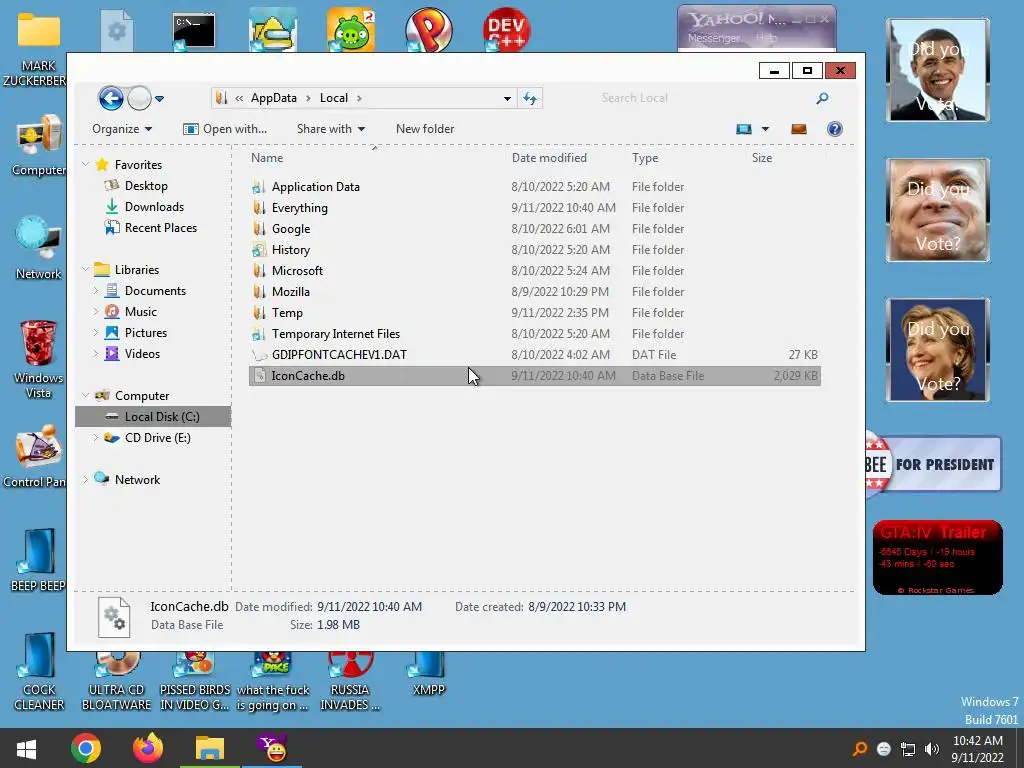Open the Videos library
This screenshot has width=1024, height=768.
coord(142,353)
